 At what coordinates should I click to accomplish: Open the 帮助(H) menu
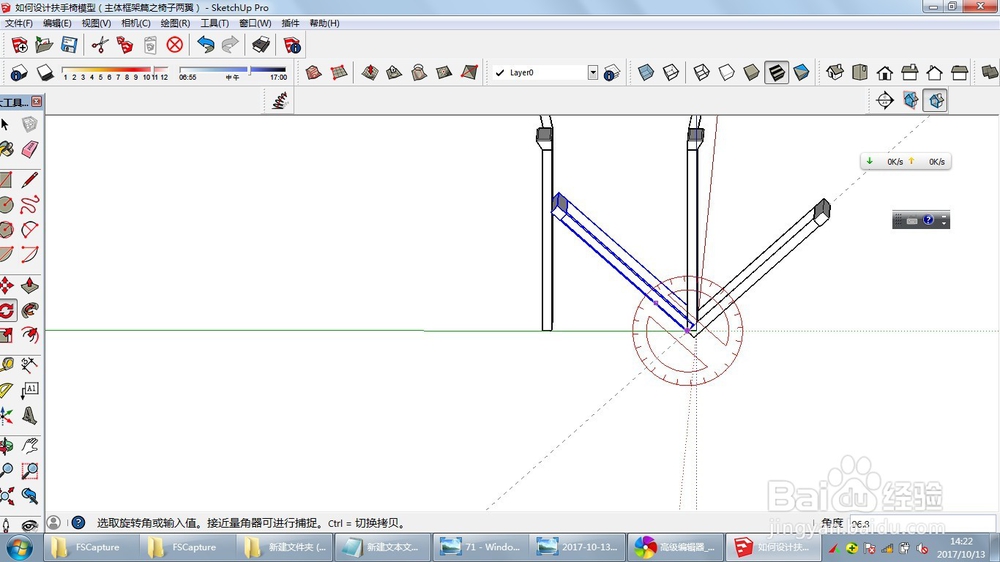click(324, 23)
